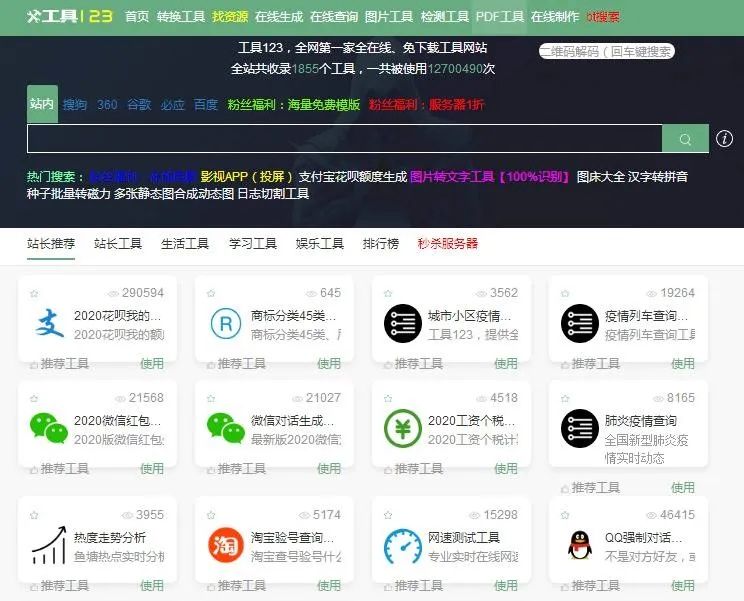The height and width of the screenshot is (601, 744).
Task: Open the 在线查询 navigation menu
Action: [334, 17]
